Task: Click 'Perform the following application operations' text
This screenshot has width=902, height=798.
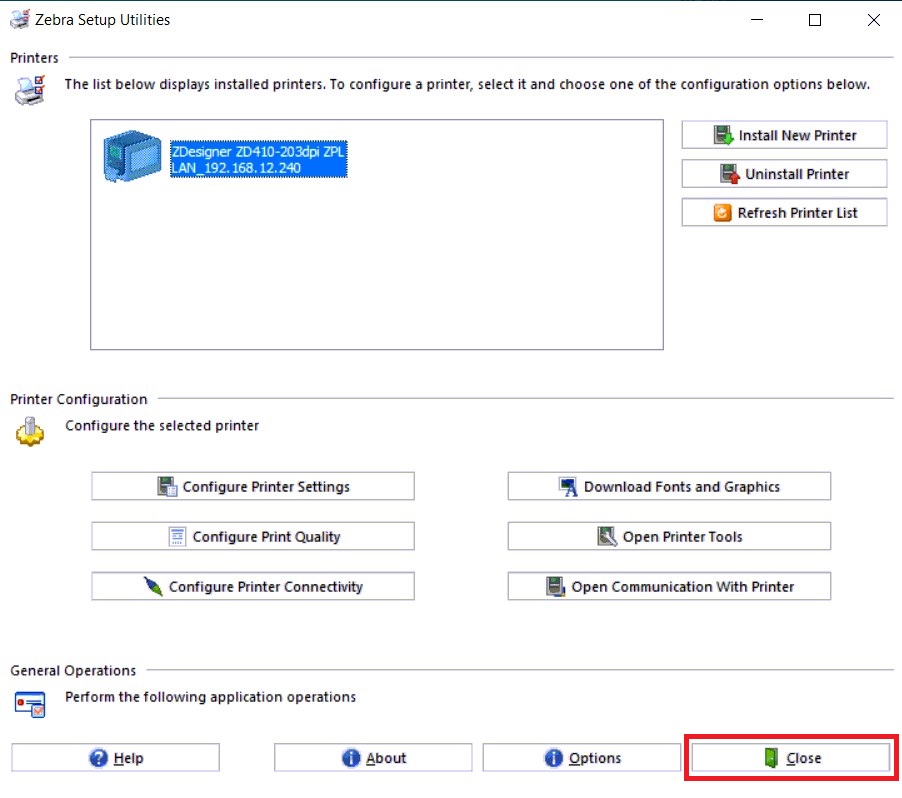Action: pos(210,697)
